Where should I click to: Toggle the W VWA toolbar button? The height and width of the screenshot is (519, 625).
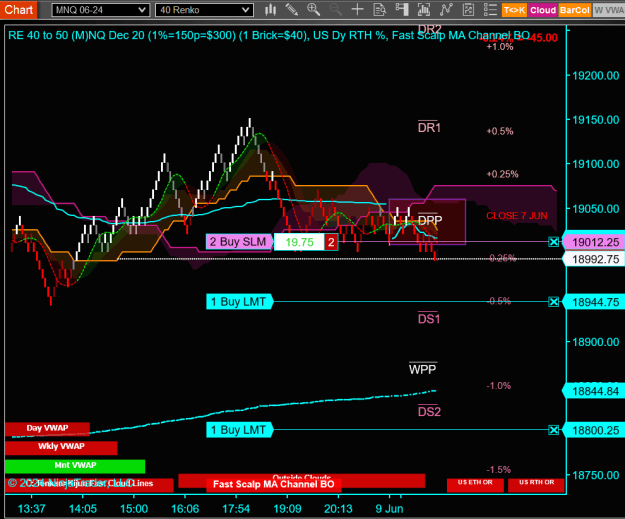point(609,10)
